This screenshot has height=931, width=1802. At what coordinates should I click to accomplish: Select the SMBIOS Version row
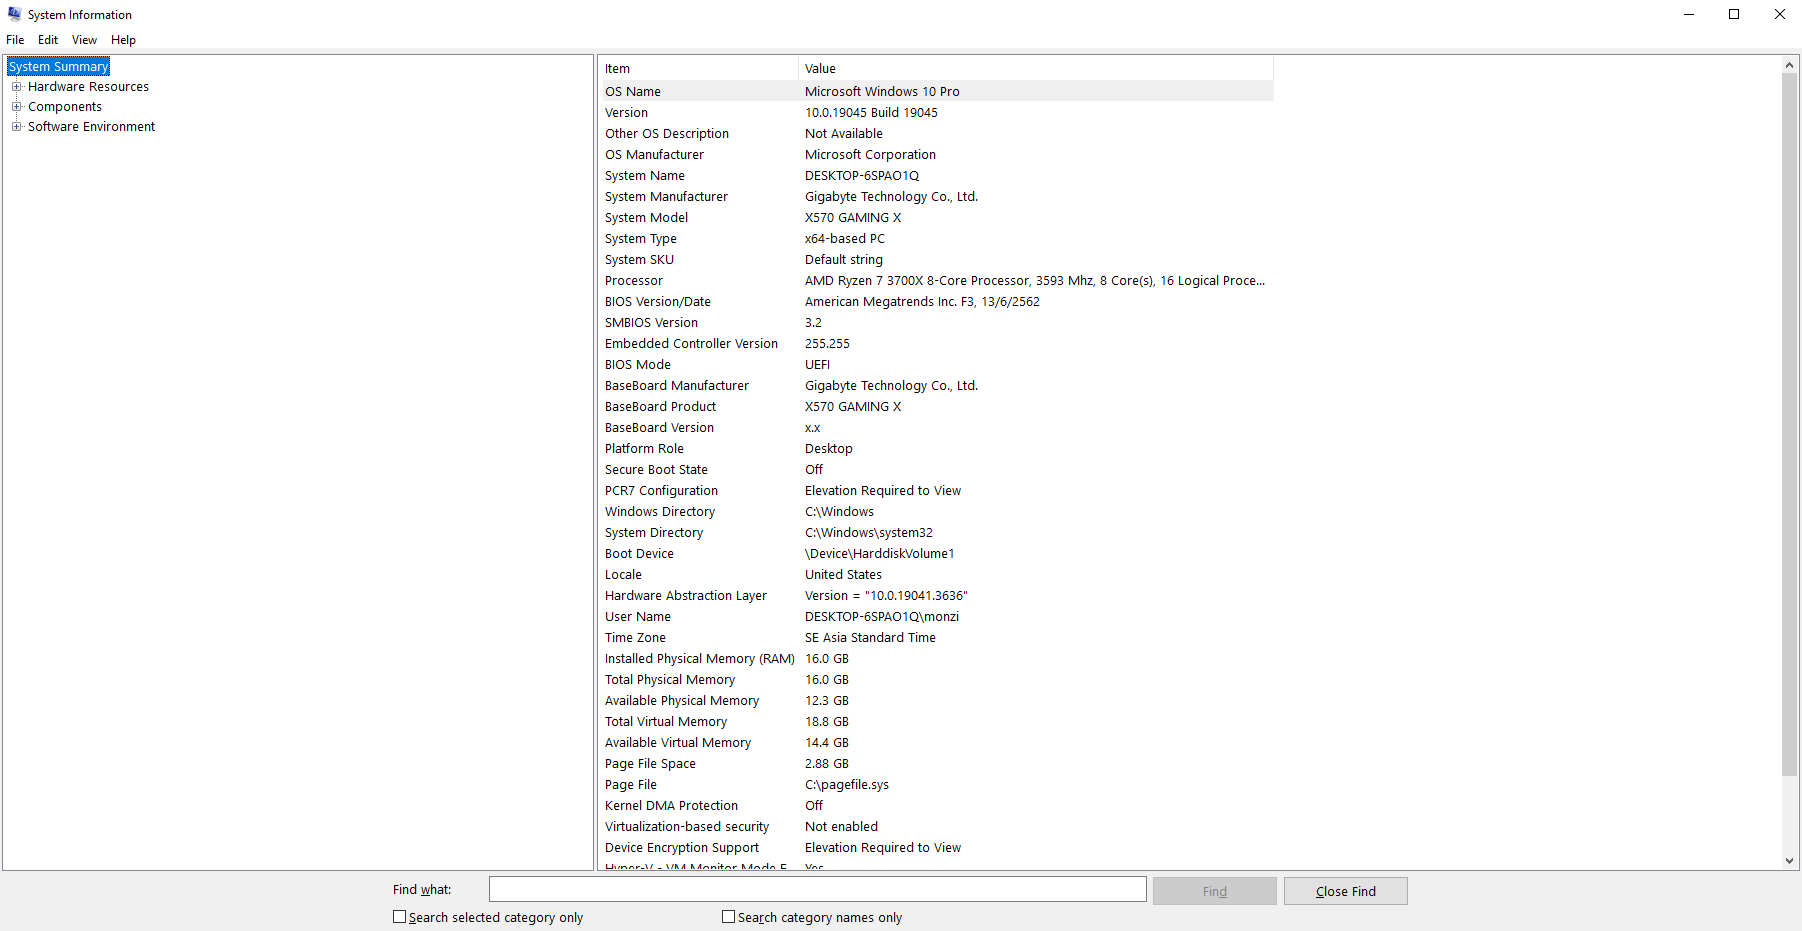(936, 323)
